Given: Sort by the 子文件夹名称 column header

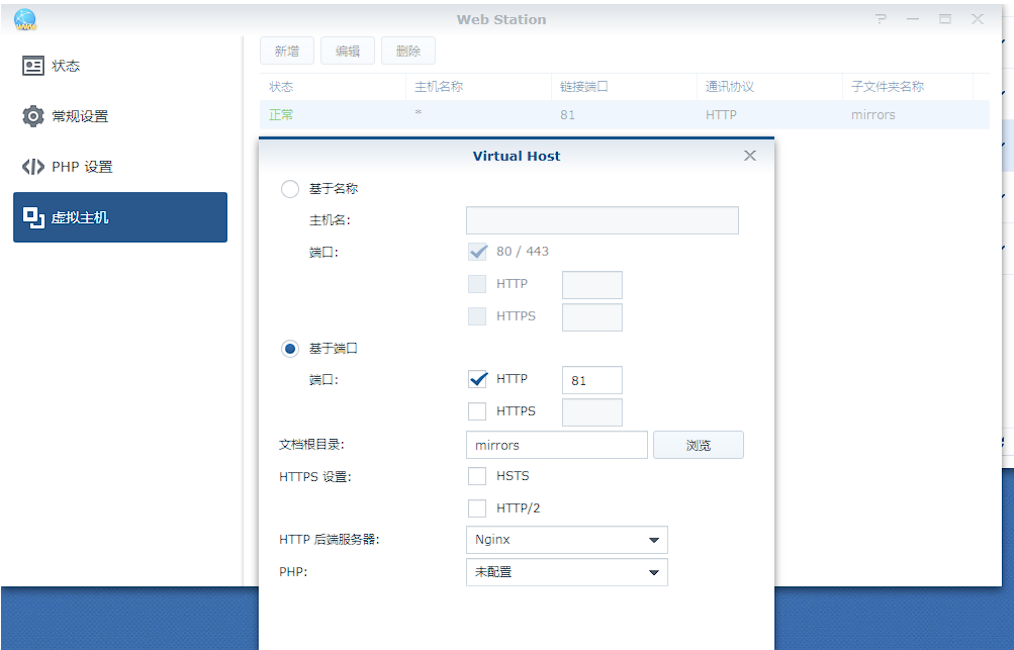Looking at the screenshot, I should 908,87.
